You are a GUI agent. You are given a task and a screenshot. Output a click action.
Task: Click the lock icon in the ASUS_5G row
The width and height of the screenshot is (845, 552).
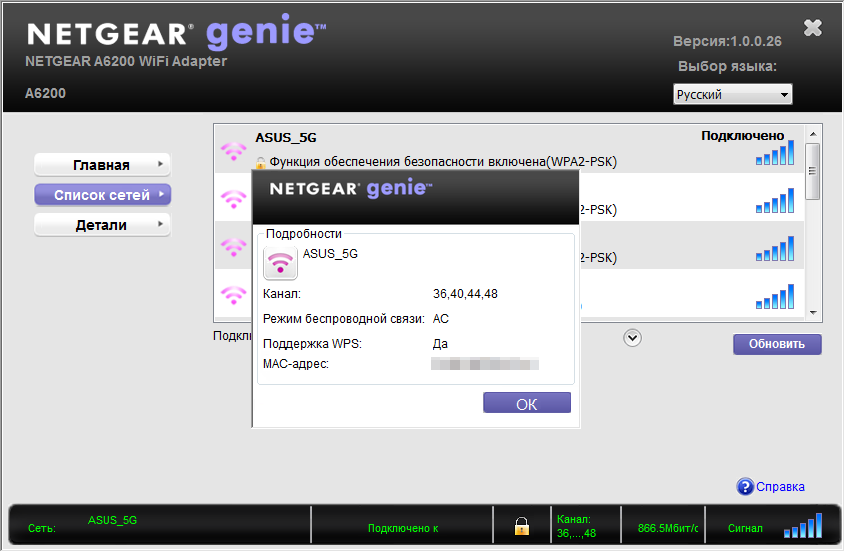tap(260, 162)
